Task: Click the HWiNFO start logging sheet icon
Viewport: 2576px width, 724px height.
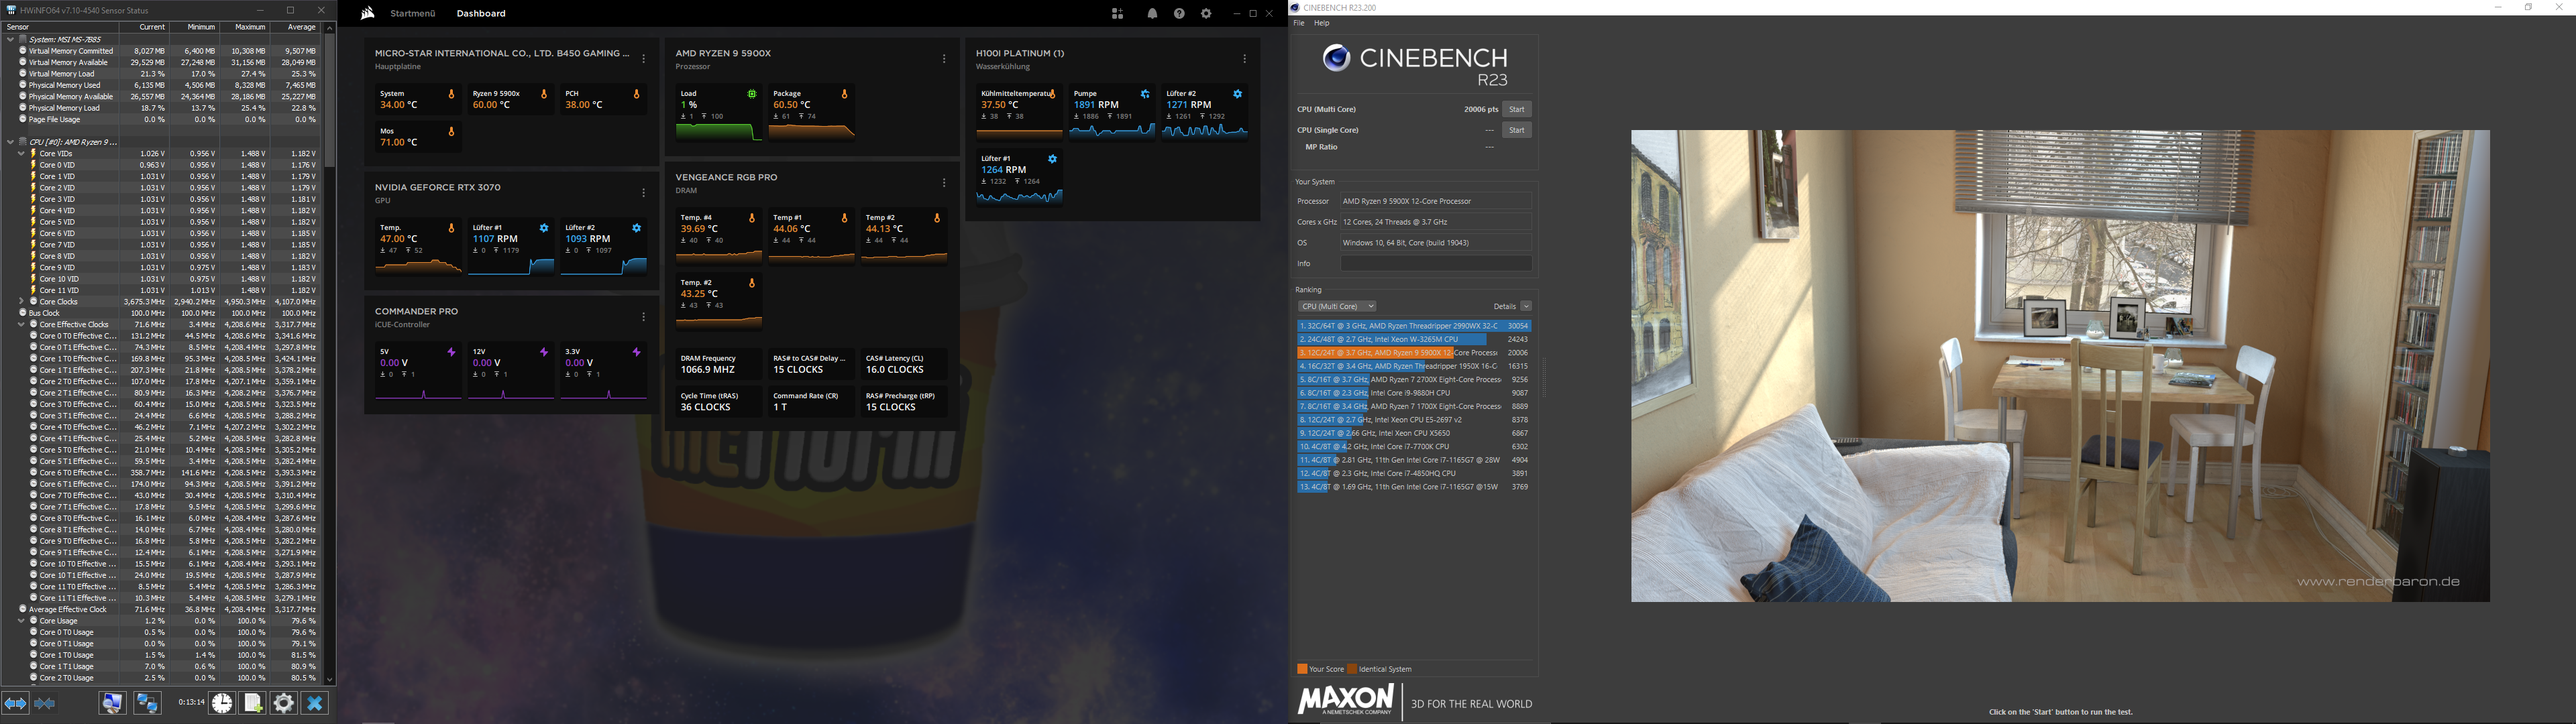Action: (x=253, y=703)
